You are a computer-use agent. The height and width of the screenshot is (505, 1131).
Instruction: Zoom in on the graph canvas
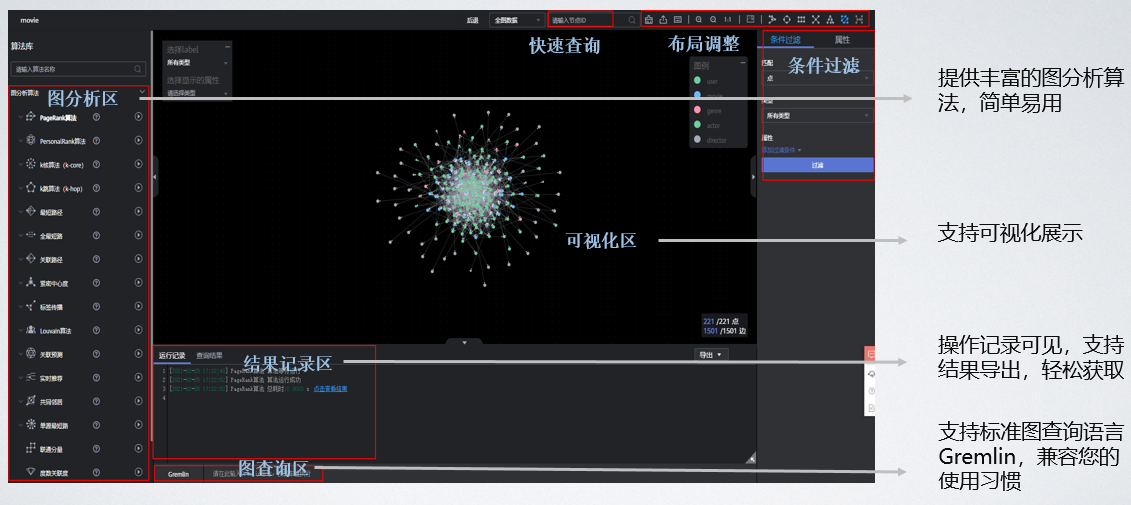pos(698,19)
